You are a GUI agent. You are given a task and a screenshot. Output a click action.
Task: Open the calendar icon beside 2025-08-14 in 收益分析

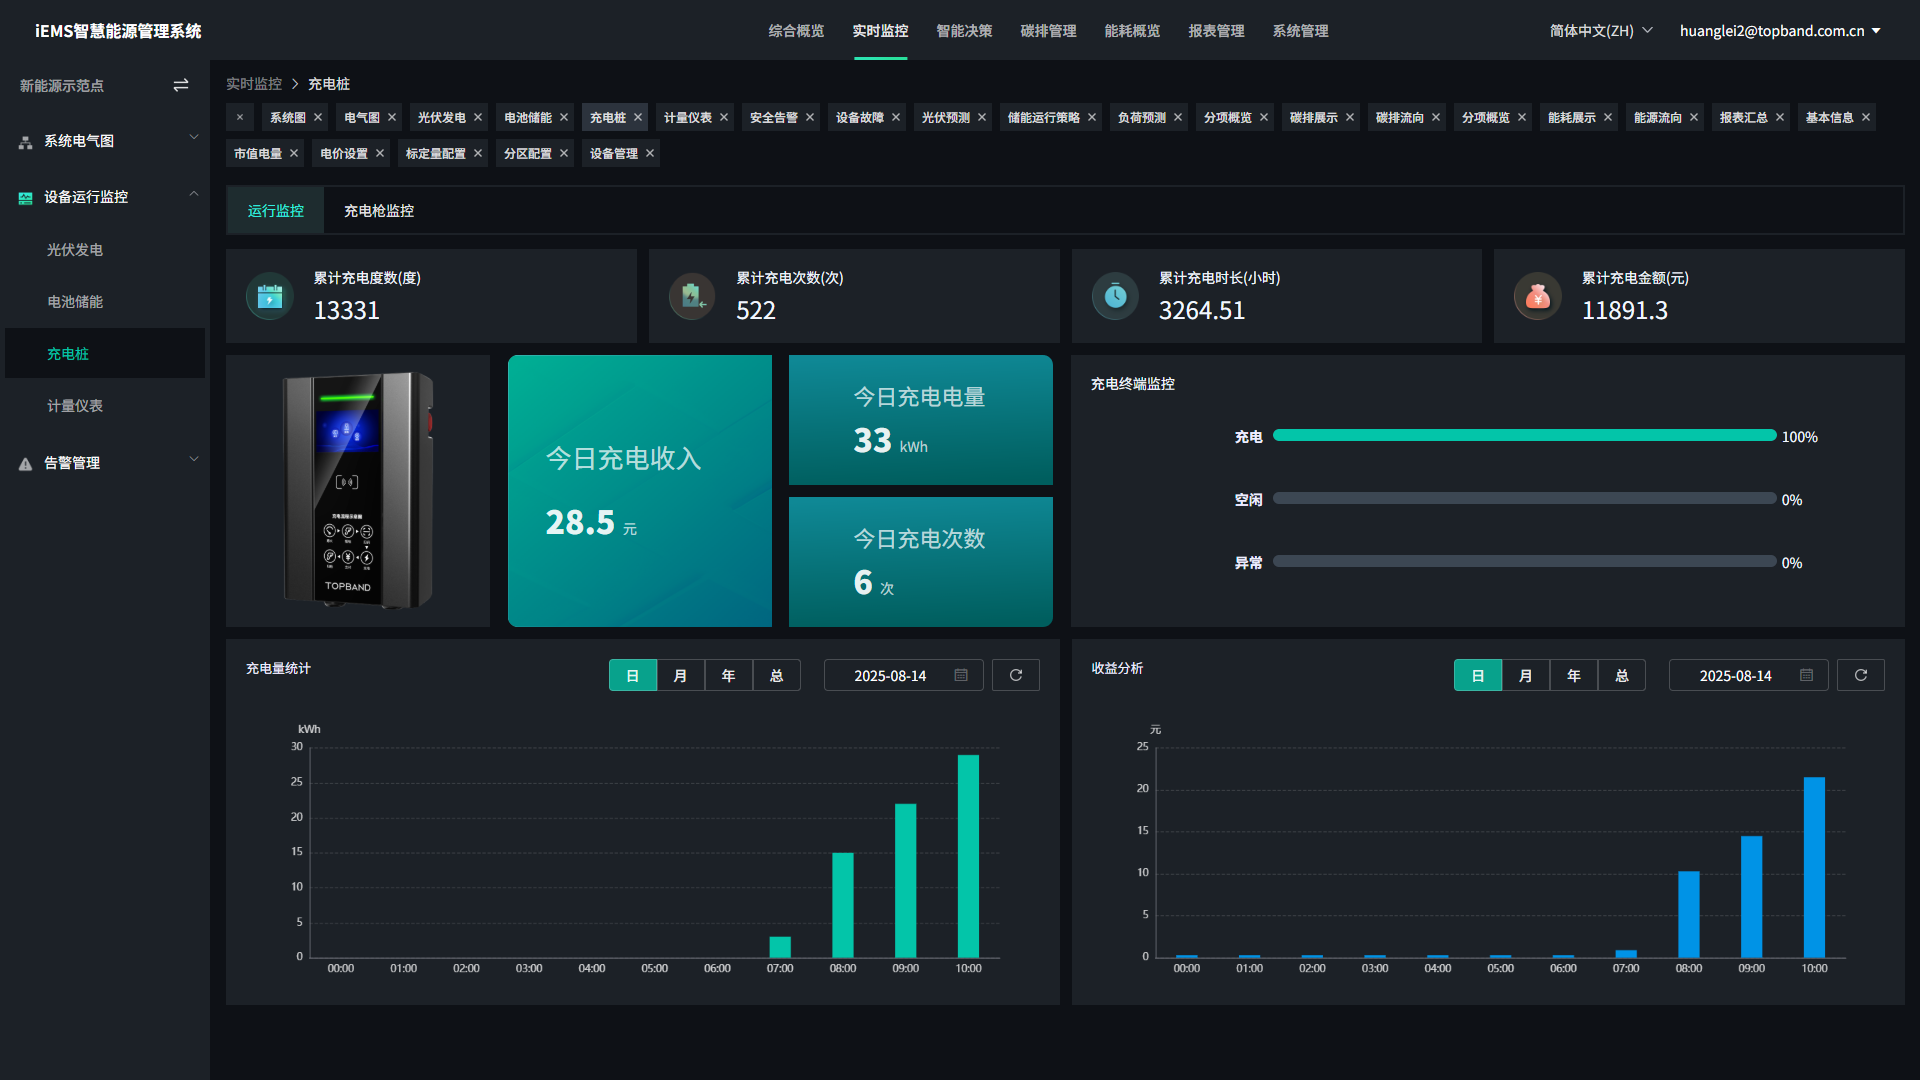coord(1806,675)
